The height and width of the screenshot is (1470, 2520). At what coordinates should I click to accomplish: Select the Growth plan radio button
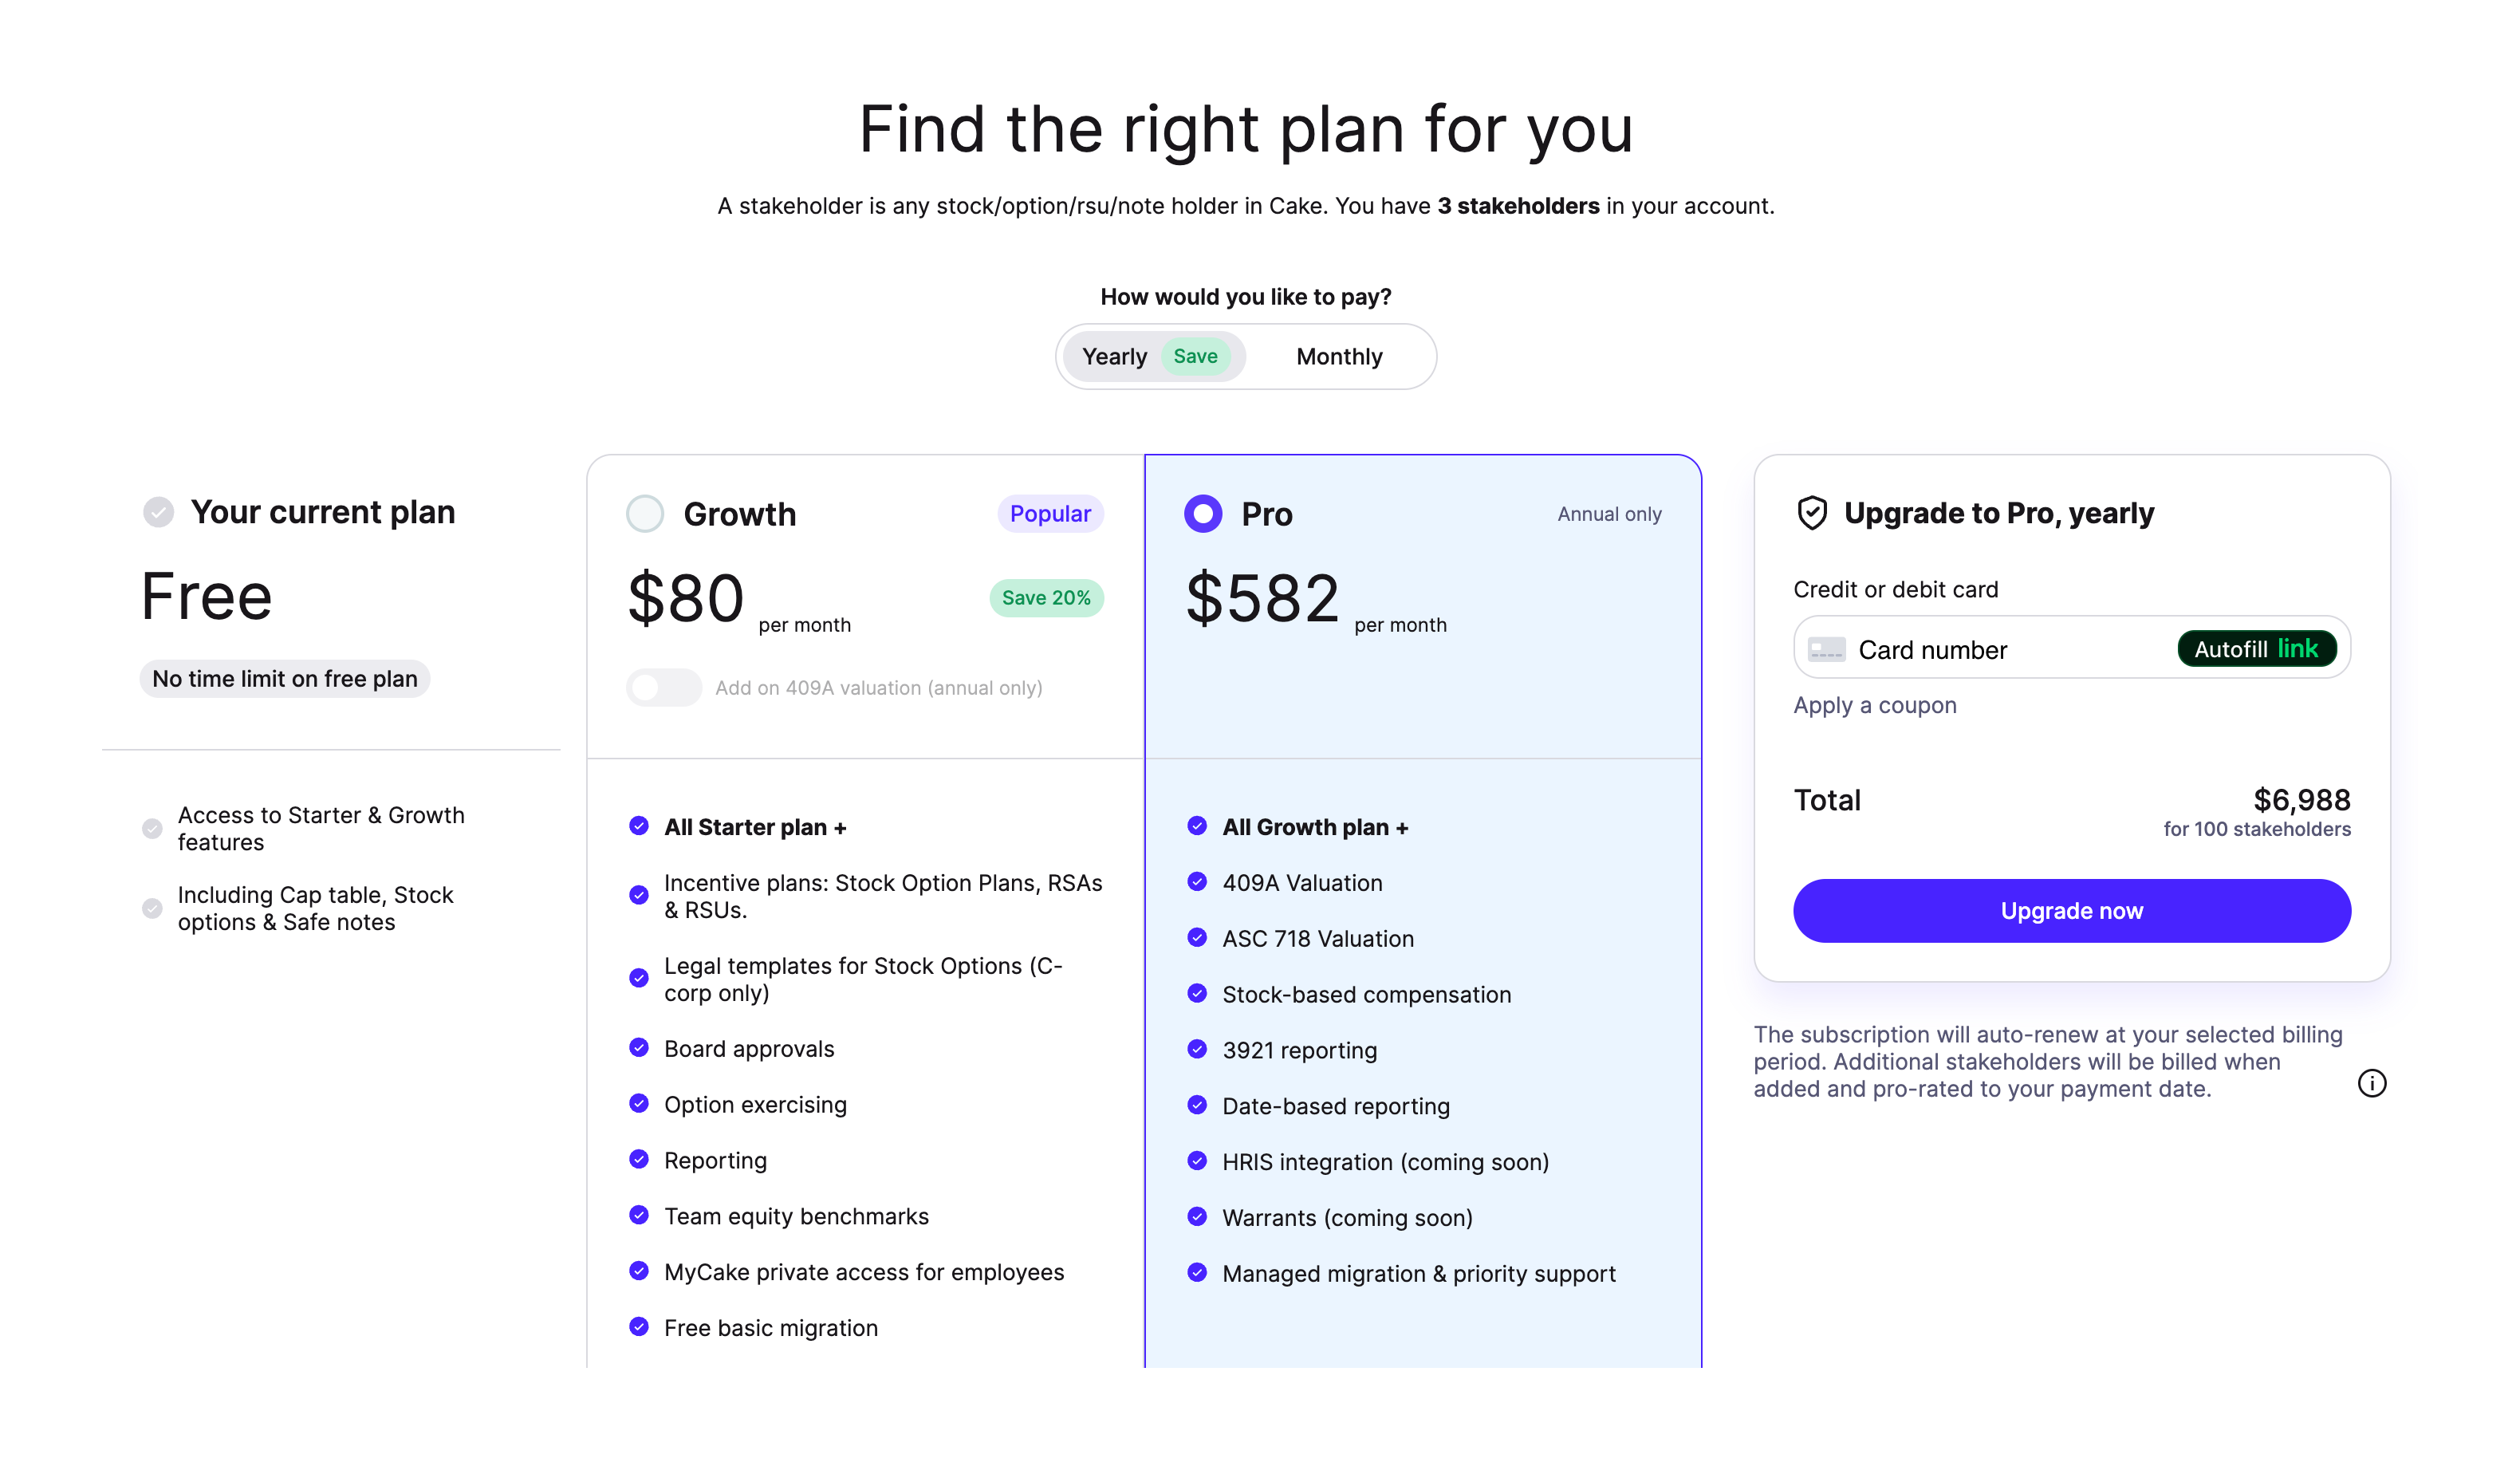coord(645,514)
